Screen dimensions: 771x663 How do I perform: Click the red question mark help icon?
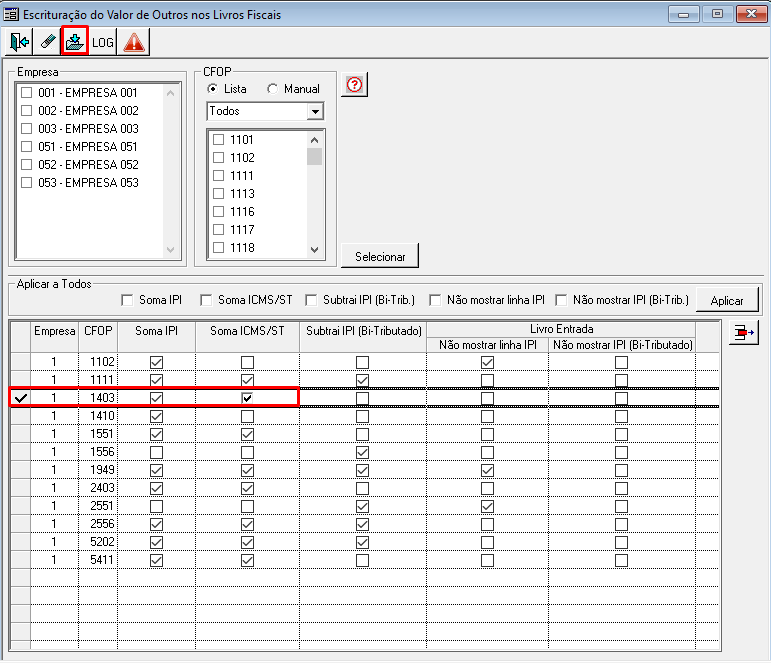click(354, 85)
